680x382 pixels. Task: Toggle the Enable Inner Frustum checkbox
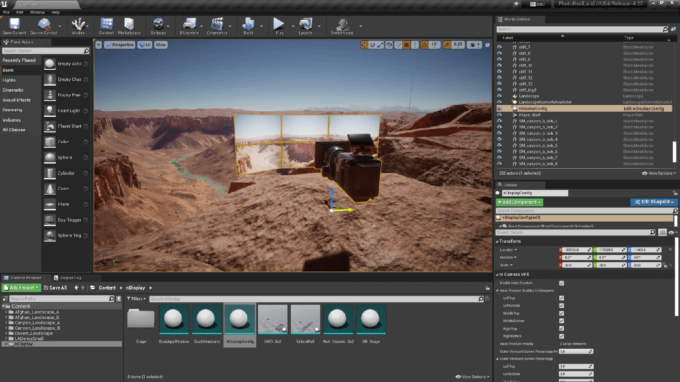pos(562,283)
